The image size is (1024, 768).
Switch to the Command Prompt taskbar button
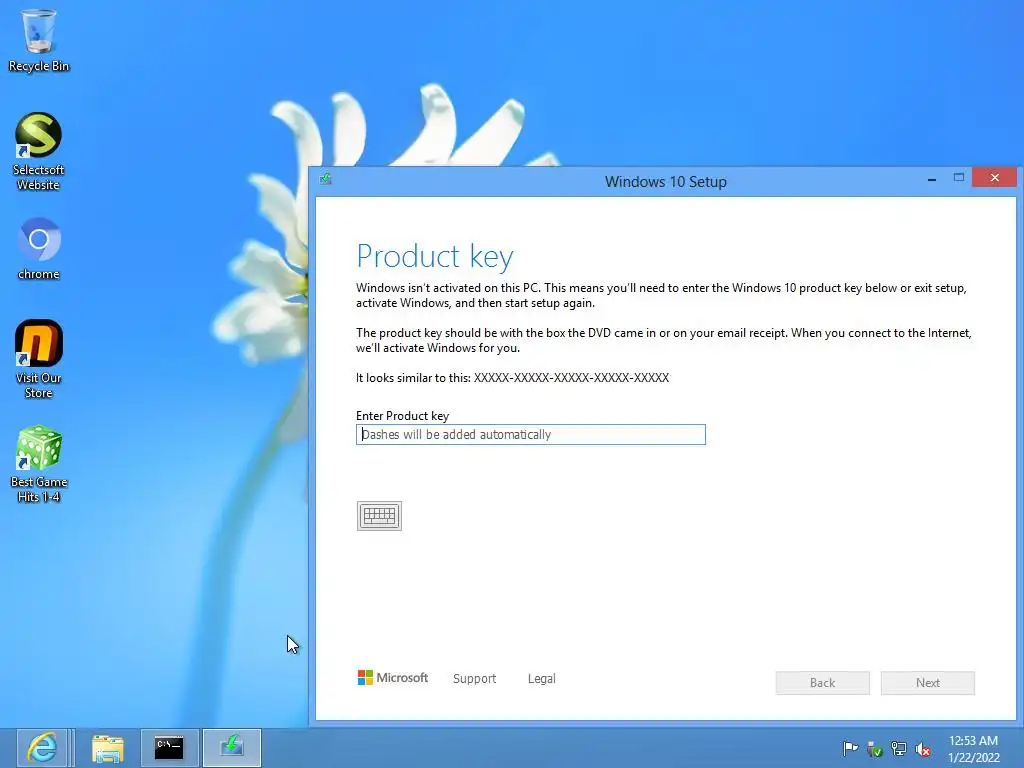pos(169,748)
